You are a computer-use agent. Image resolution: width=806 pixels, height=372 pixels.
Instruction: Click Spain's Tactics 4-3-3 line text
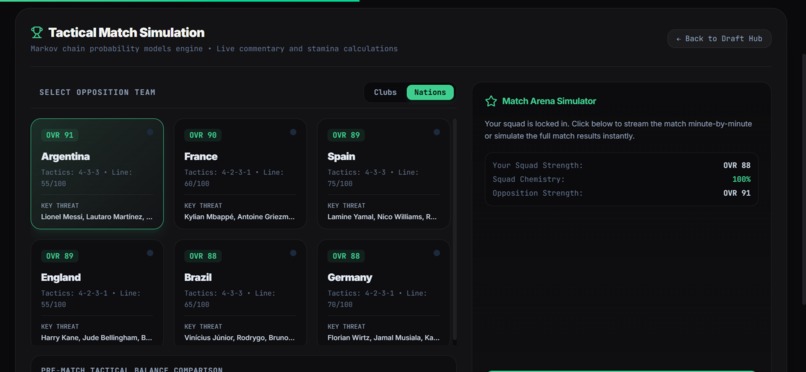tap(373, 178)
